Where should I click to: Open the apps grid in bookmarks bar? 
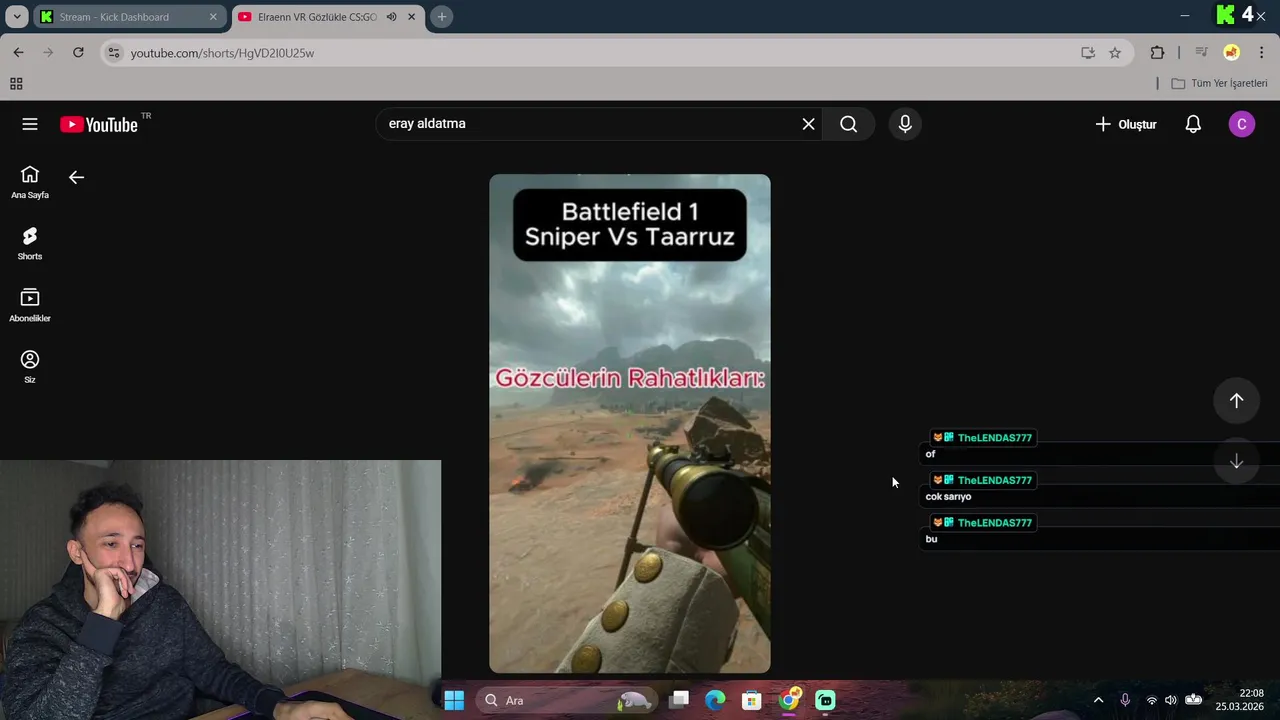[x=16, y=84]
